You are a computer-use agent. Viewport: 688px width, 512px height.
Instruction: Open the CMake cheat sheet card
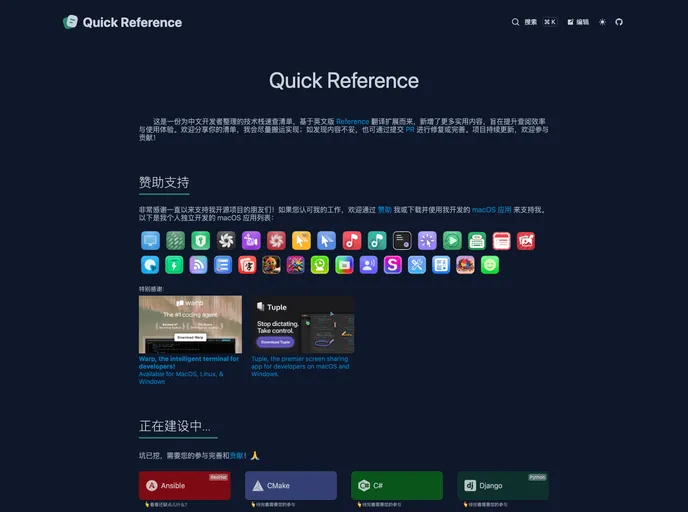[291, 486]
